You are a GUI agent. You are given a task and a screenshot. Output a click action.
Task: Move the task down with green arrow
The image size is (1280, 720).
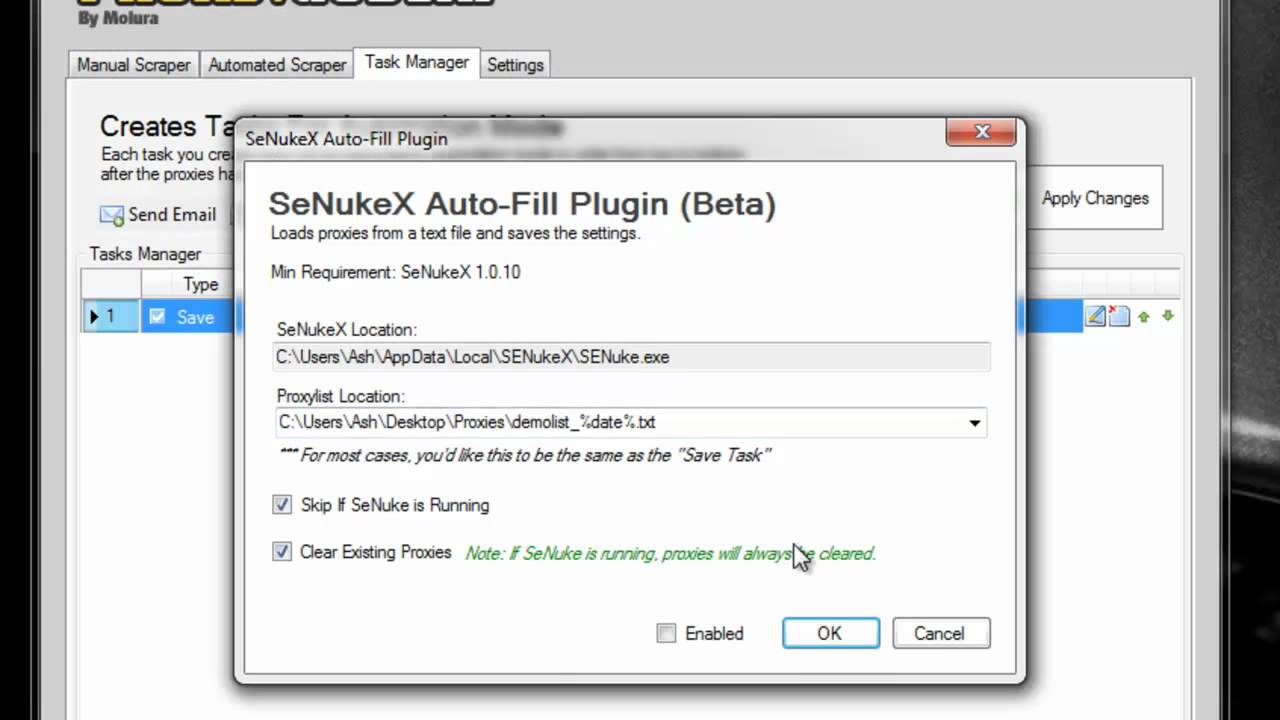1167,317
